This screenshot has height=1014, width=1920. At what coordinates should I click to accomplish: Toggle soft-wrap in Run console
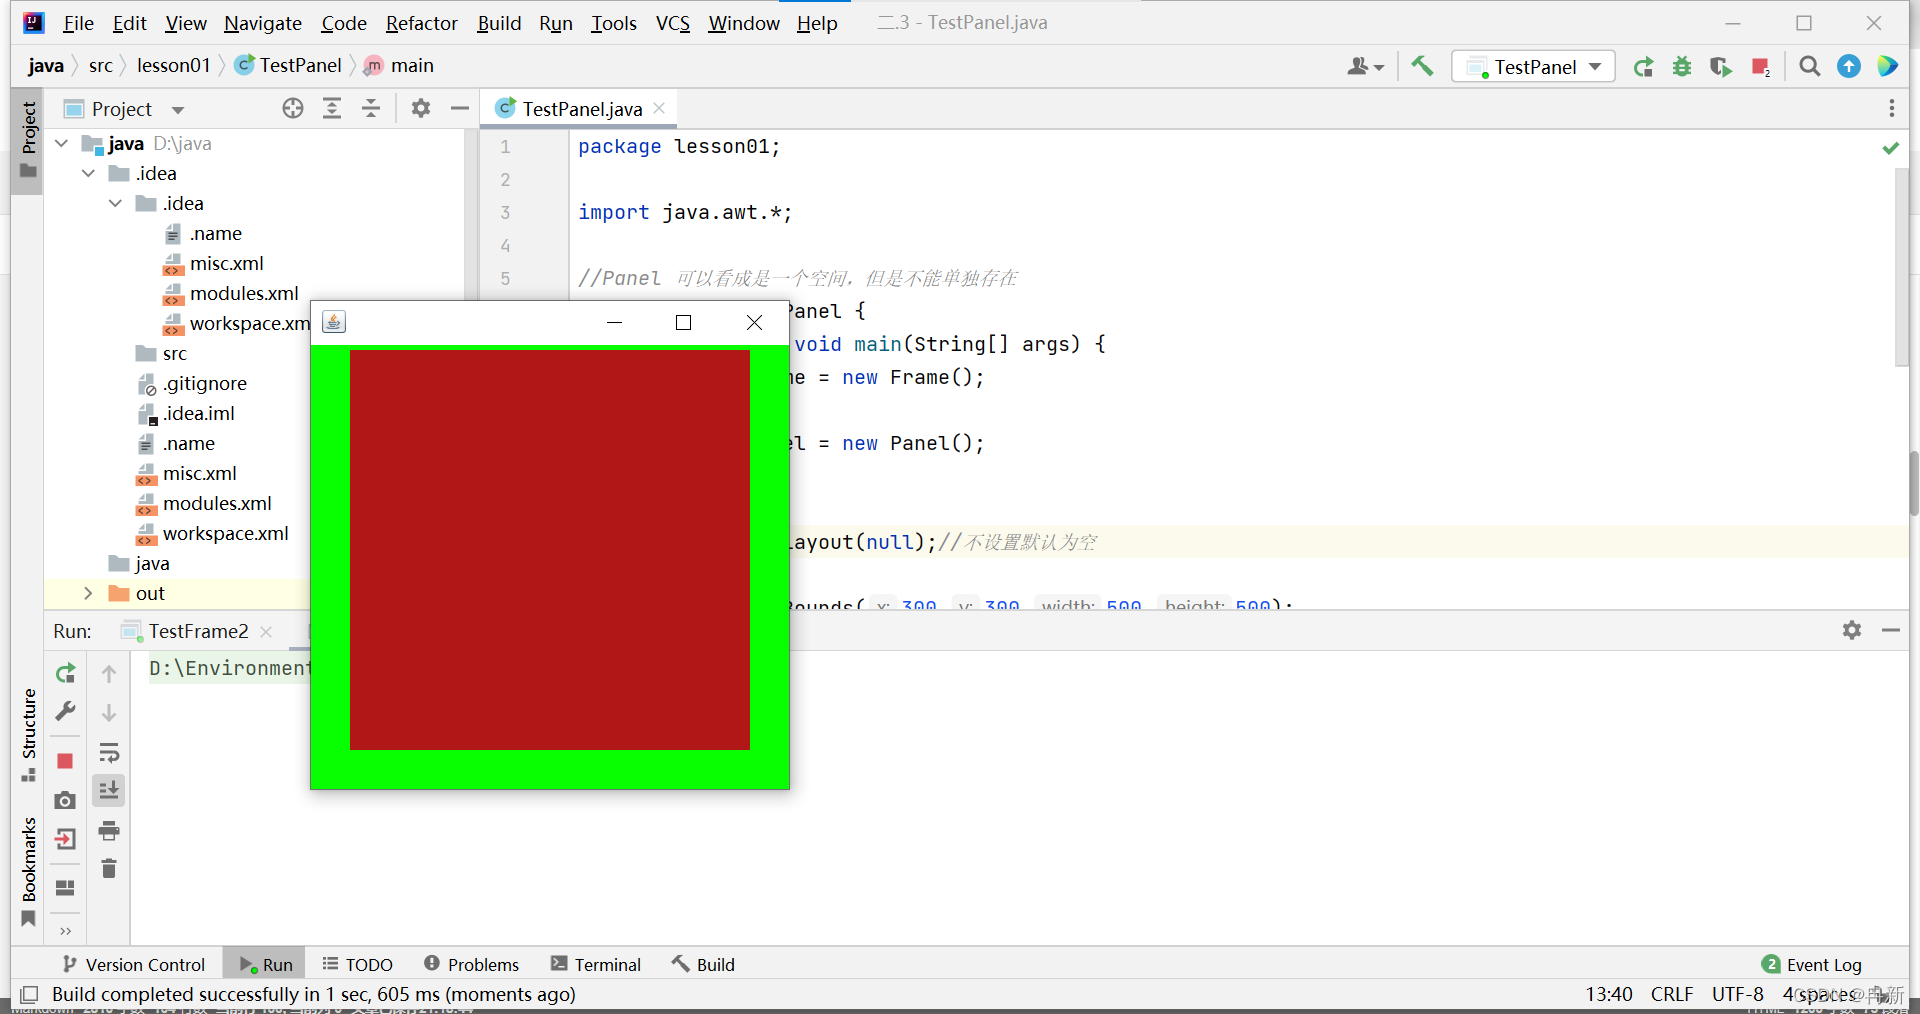109,752
